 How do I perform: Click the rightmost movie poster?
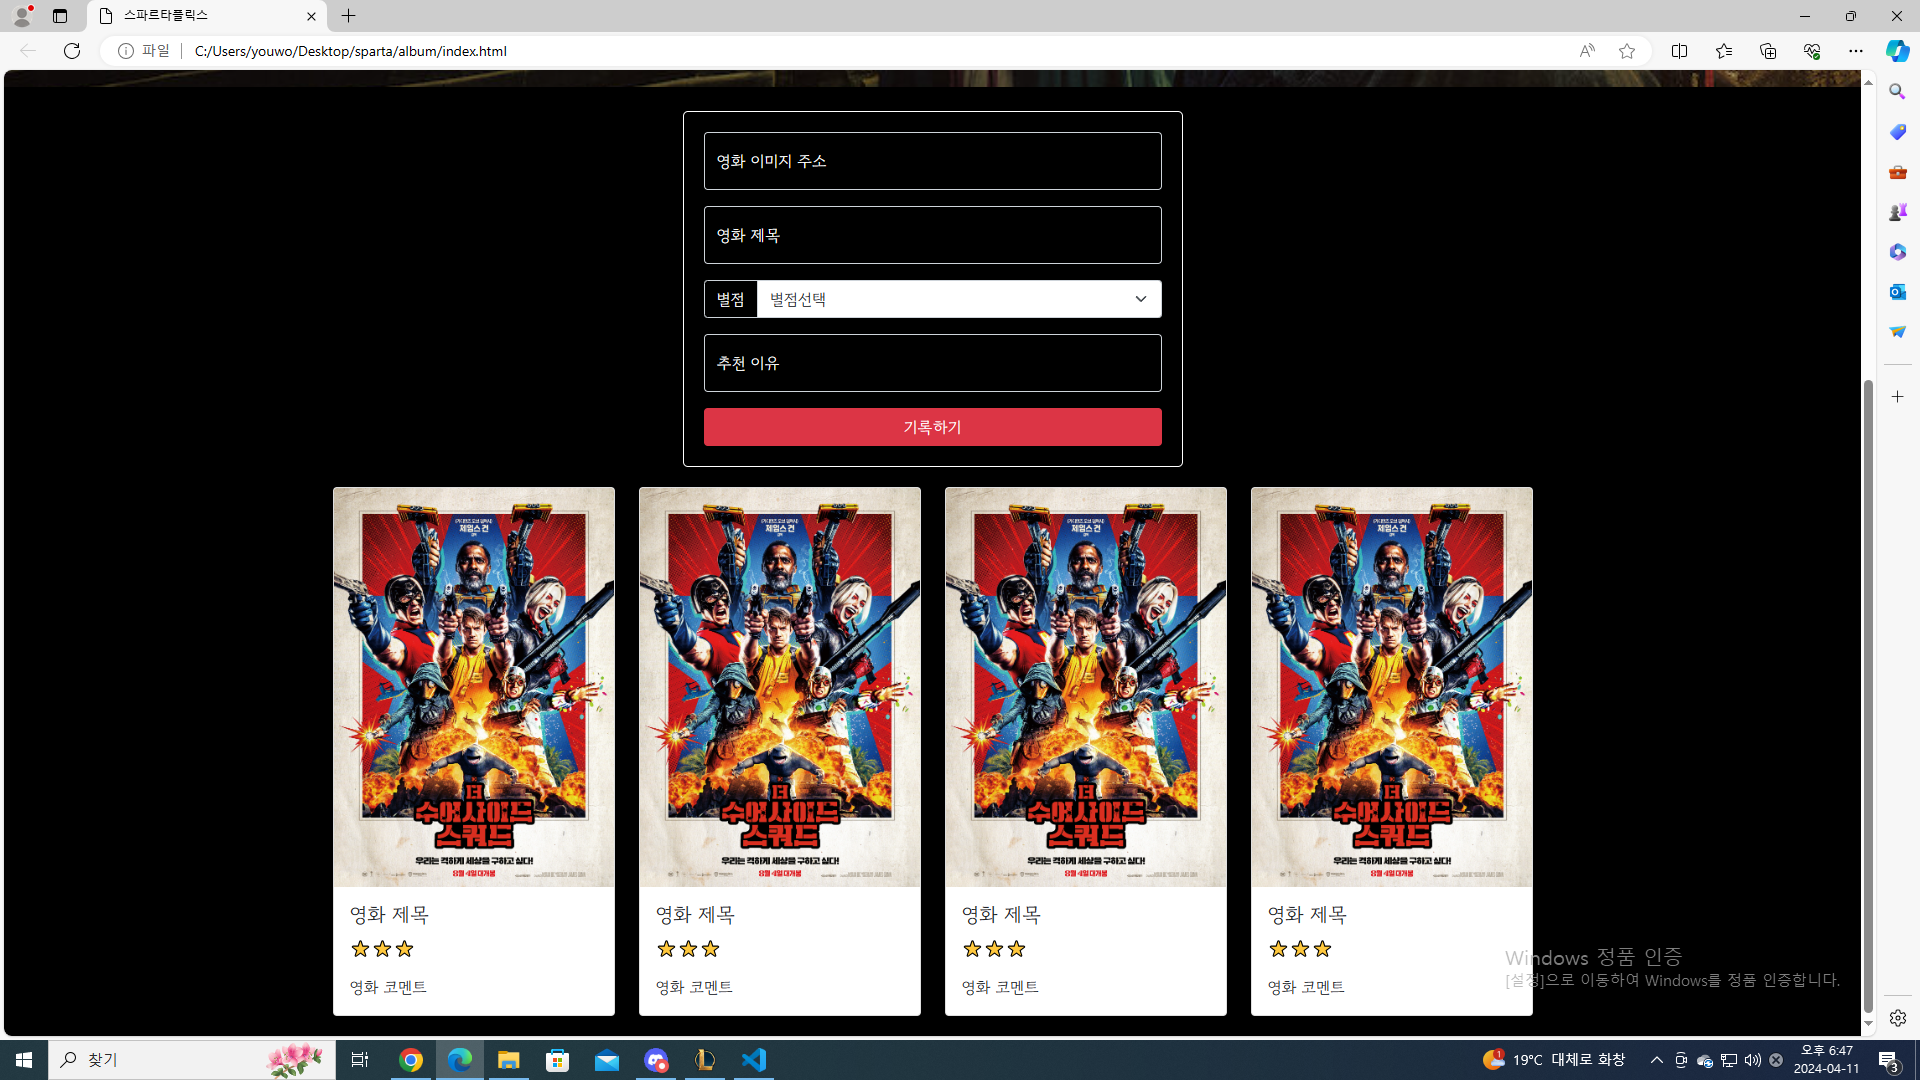[x=1391, y=687]
